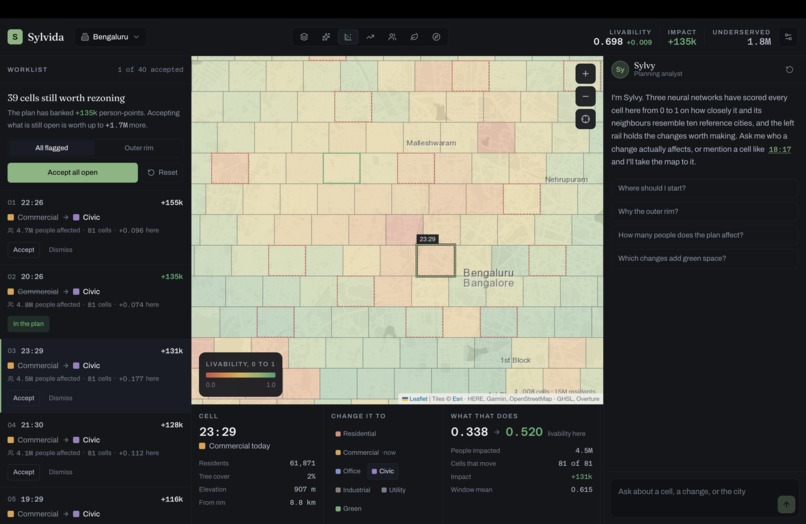Image resolution: width=806 pixels, height=524 pixels.
Task: Switch to Outer rim tab
Action: [139, 148]
